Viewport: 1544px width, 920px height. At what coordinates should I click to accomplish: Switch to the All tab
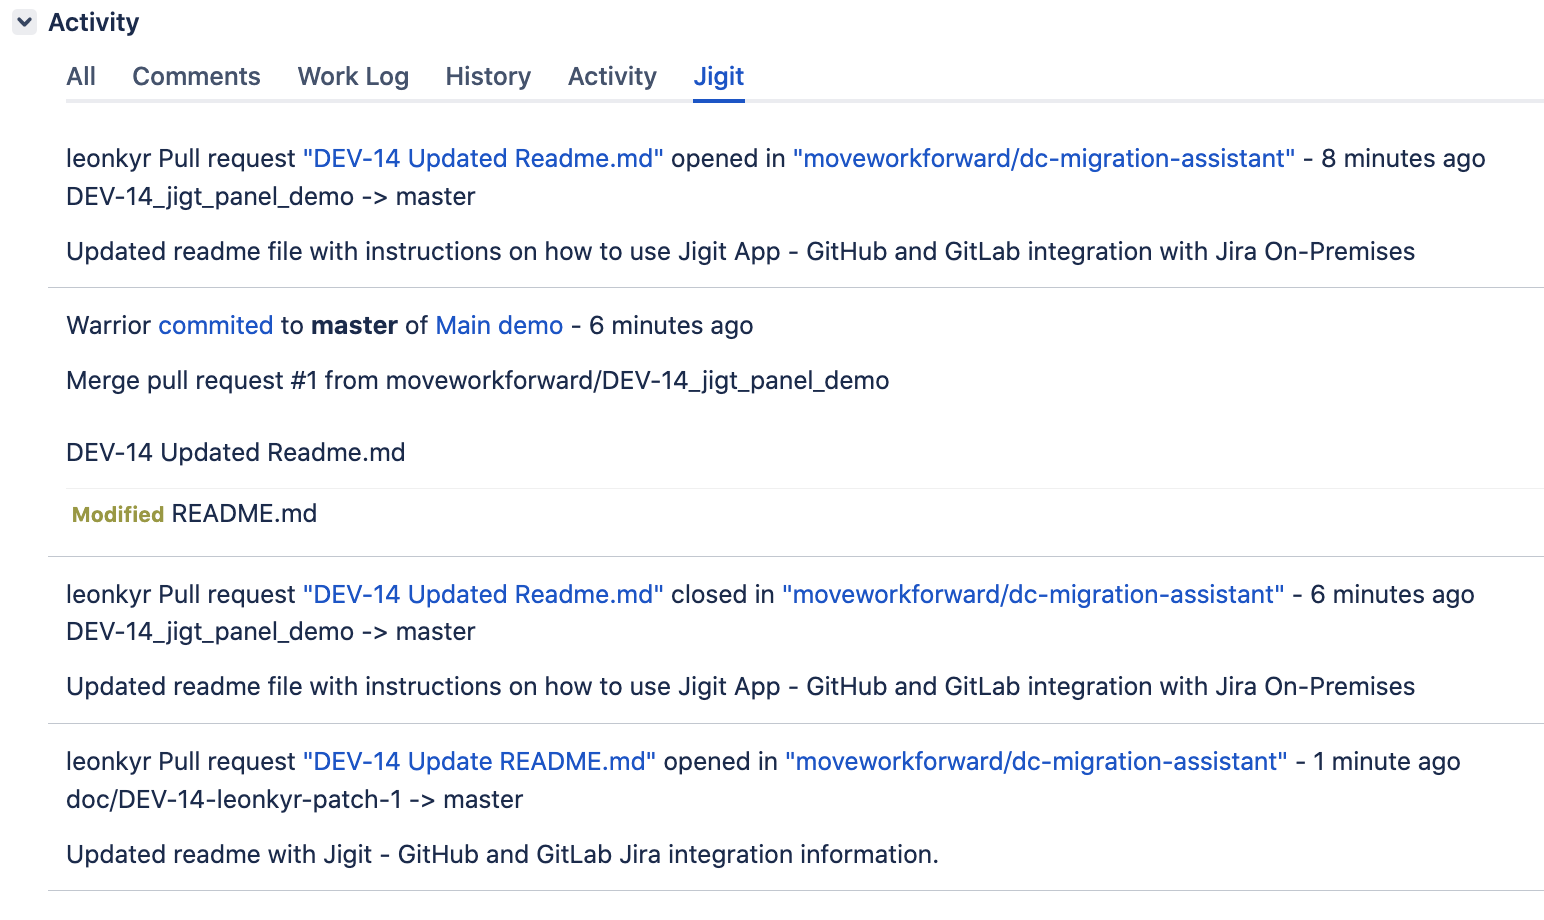point(81,76)
